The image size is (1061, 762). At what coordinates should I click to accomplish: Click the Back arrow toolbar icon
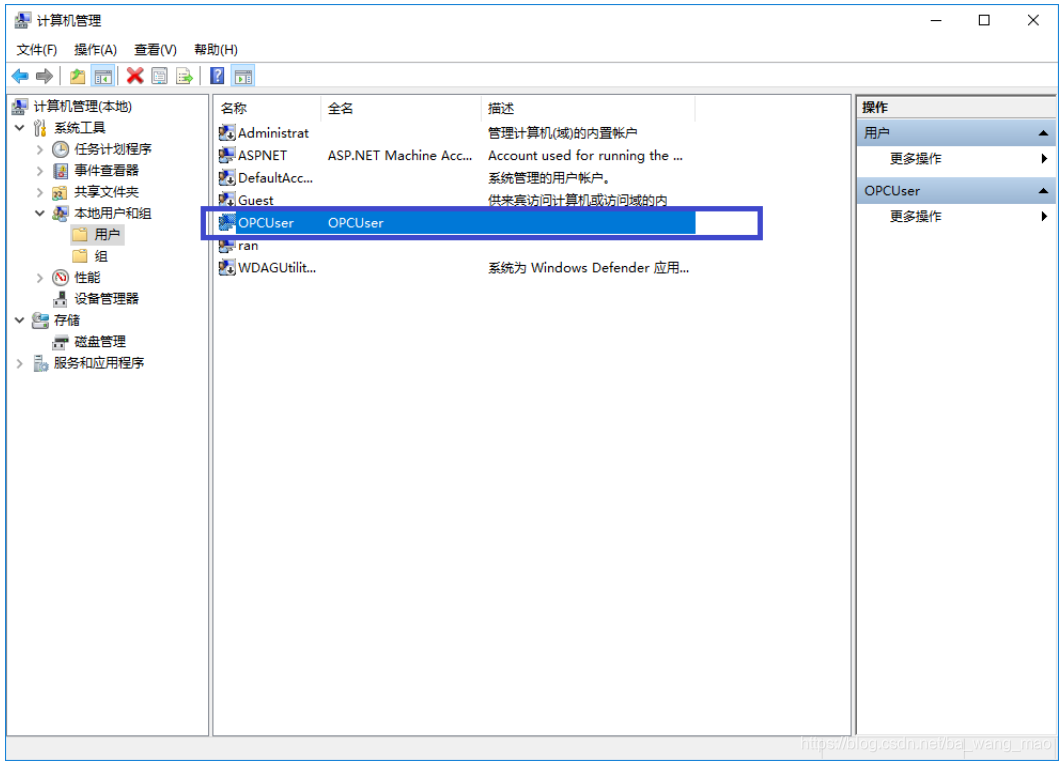(x=20, y=76)
